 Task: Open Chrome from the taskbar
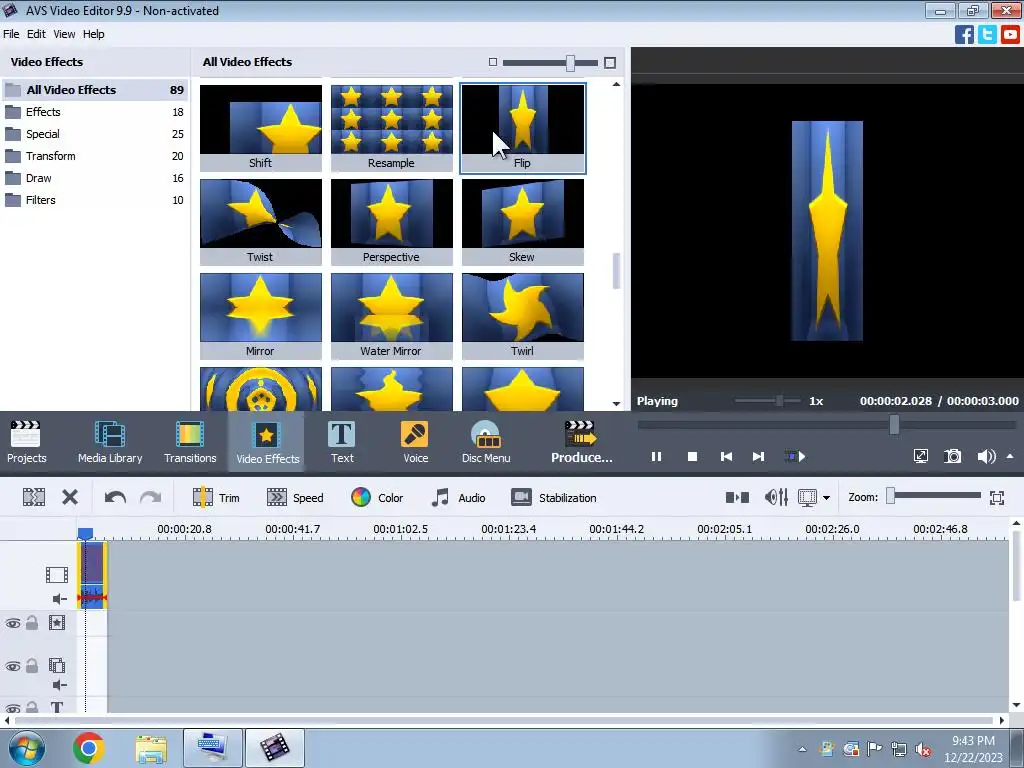click(x=88, y=748)
